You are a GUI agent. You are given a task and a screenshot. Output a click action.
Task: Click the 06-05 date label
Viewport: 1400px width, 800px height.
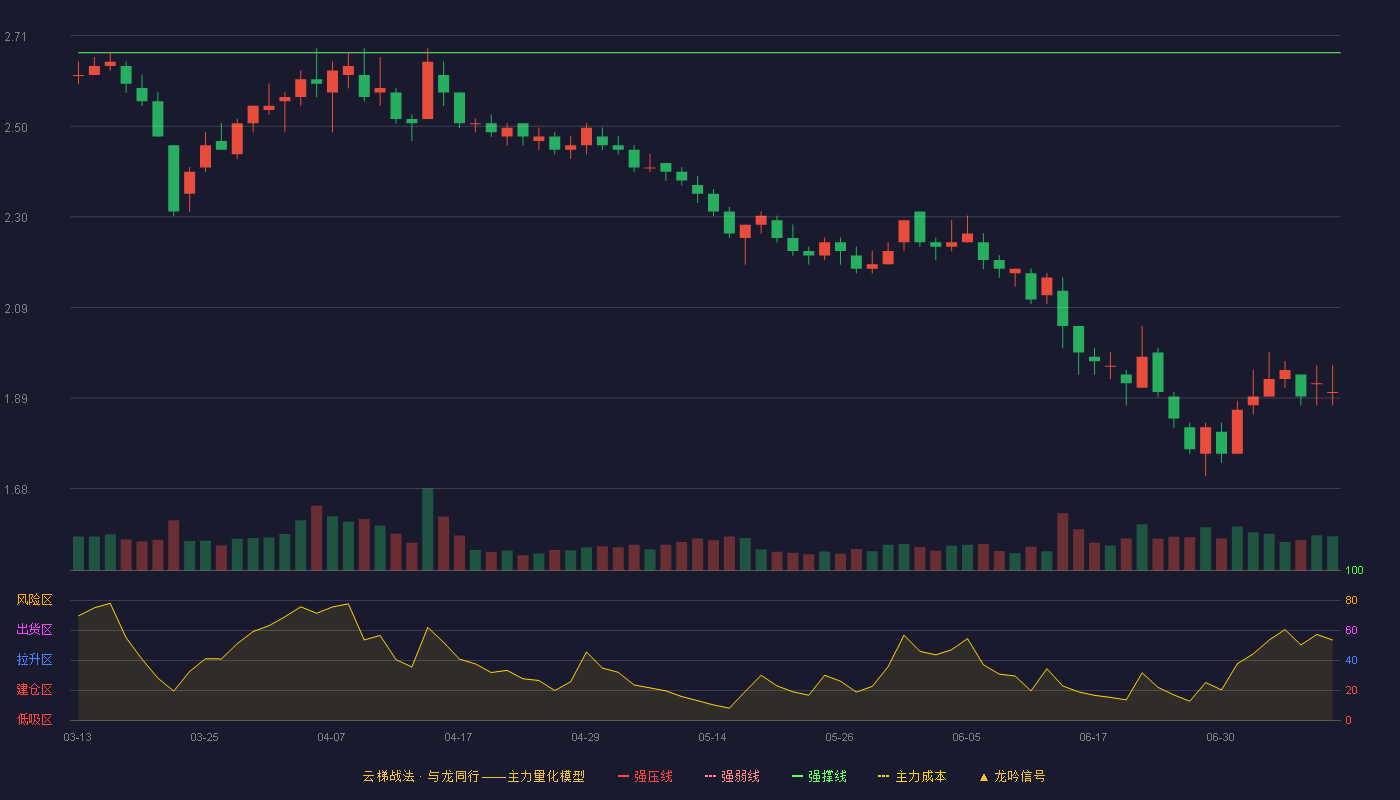pos(966,737)
